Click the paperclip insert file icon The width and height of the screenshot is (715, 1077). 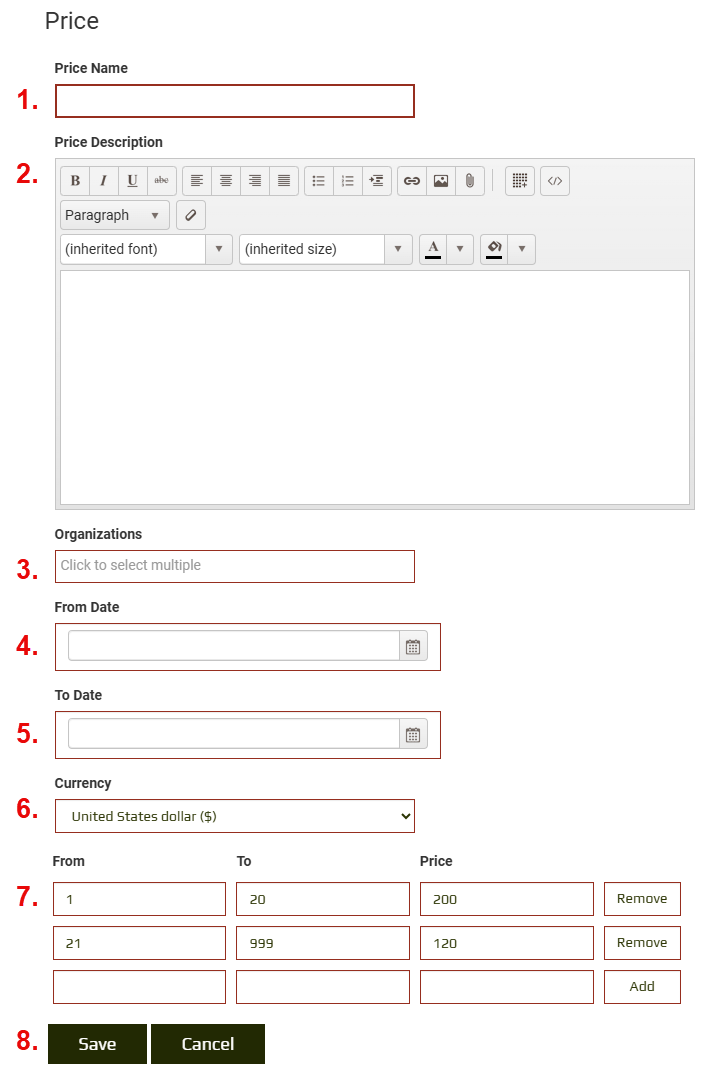click(469, 181)
